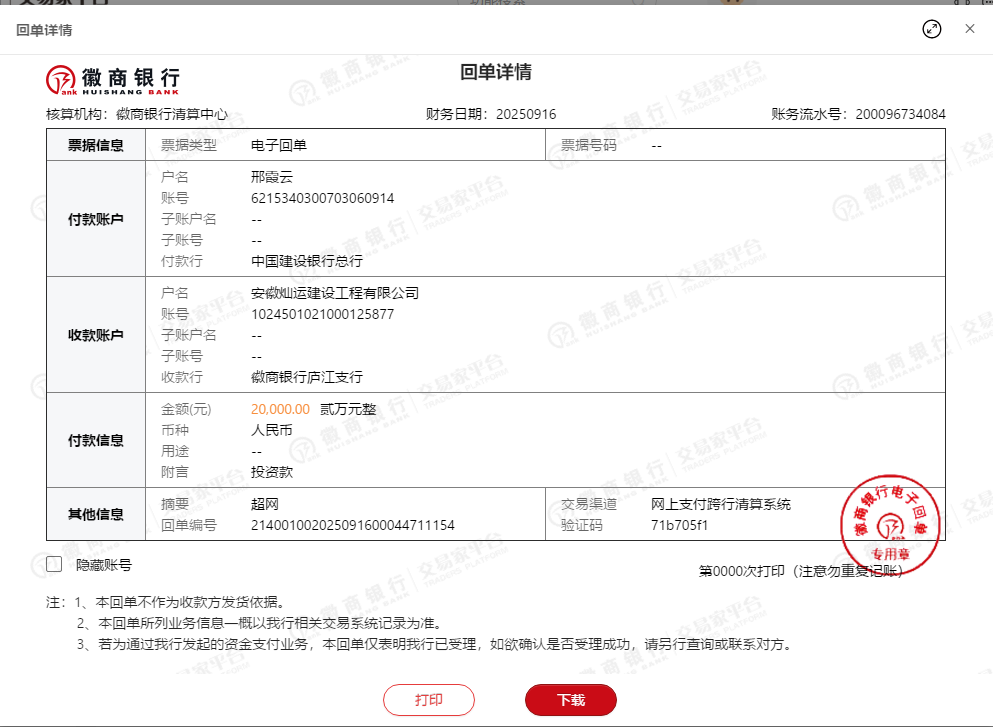Tick the 隐藏账号 checkbox
This screenshot has width=993, height=727.
tap(54, 564)
